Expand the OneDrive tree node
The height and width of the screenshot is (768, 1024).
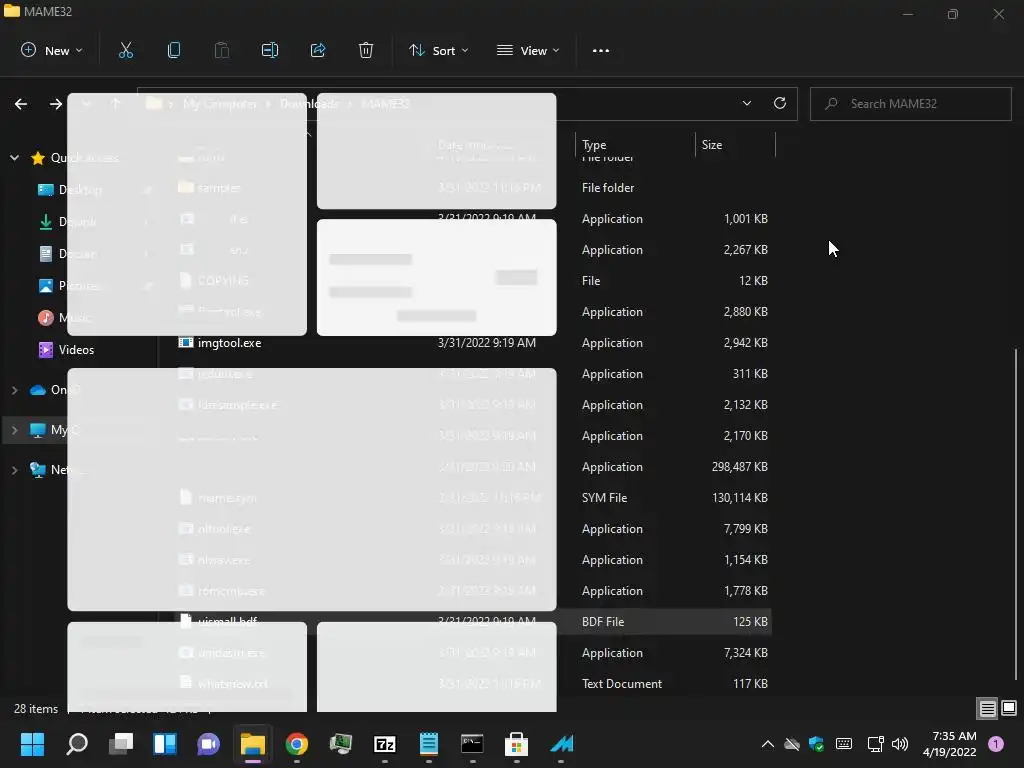click(14, 390)
